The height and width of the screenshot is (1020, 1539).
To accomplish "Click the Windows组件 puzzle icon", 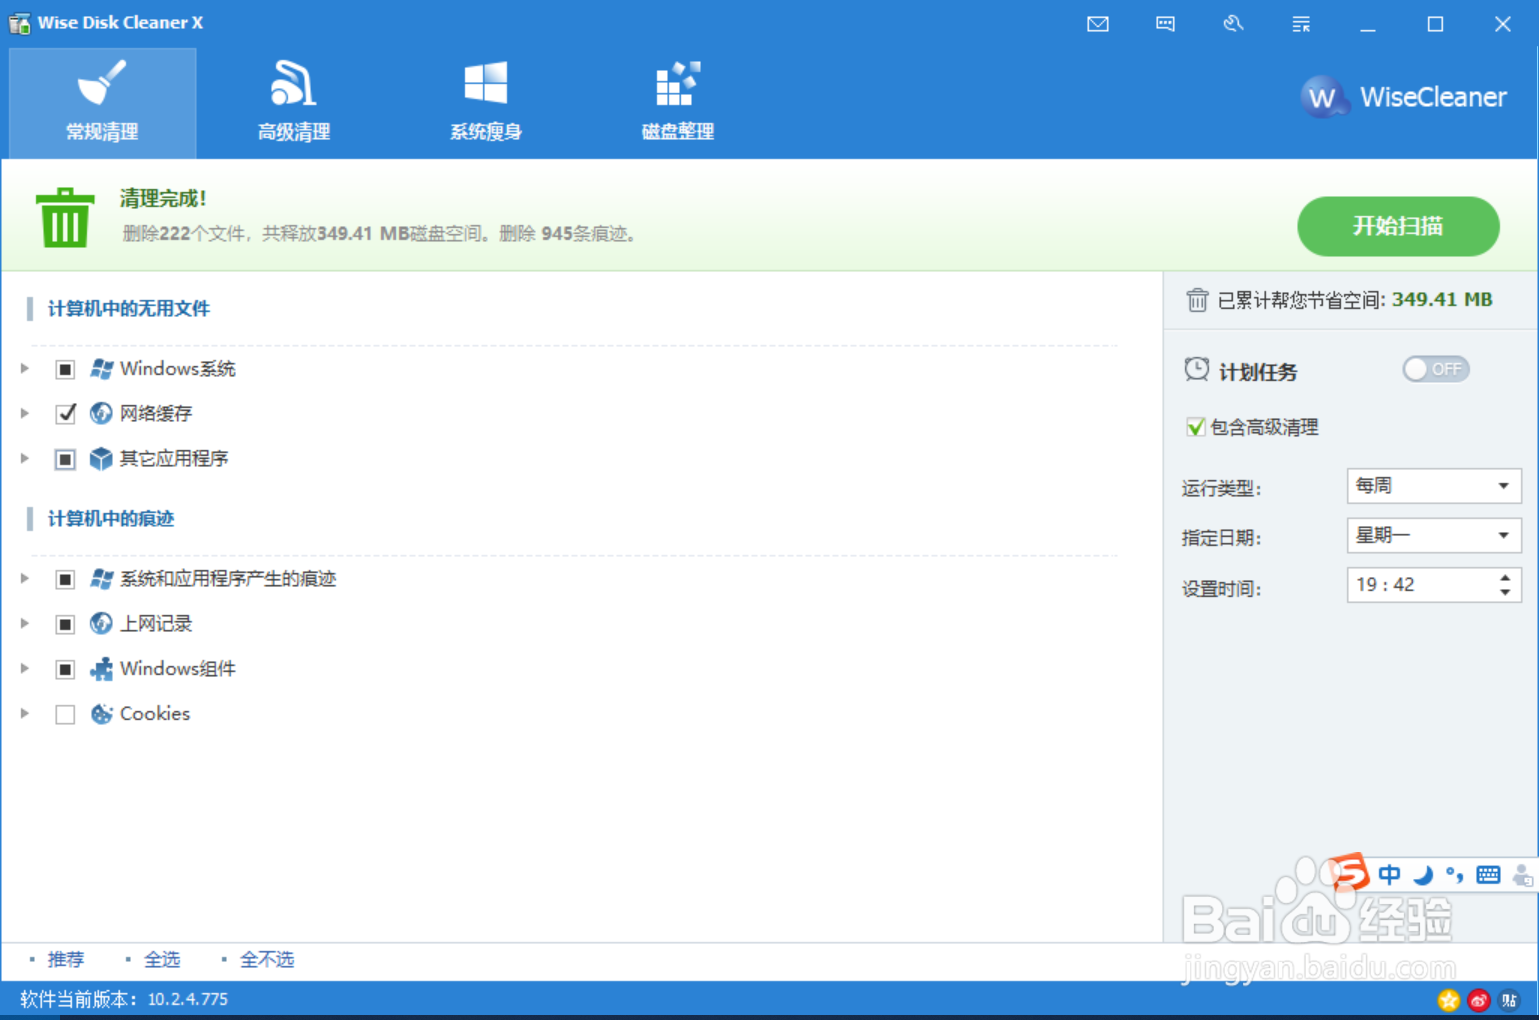I will [101, 669].
